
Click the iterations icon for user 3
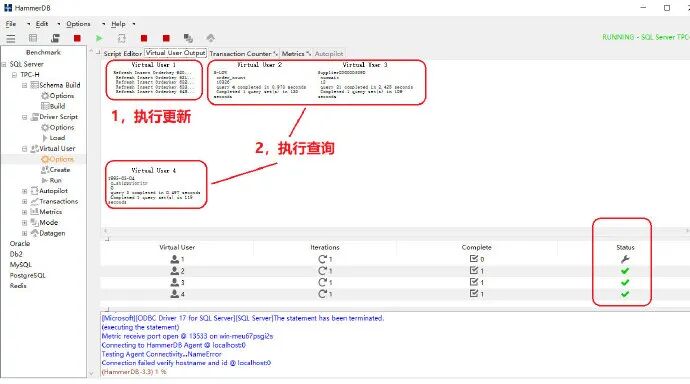point(323,282)
